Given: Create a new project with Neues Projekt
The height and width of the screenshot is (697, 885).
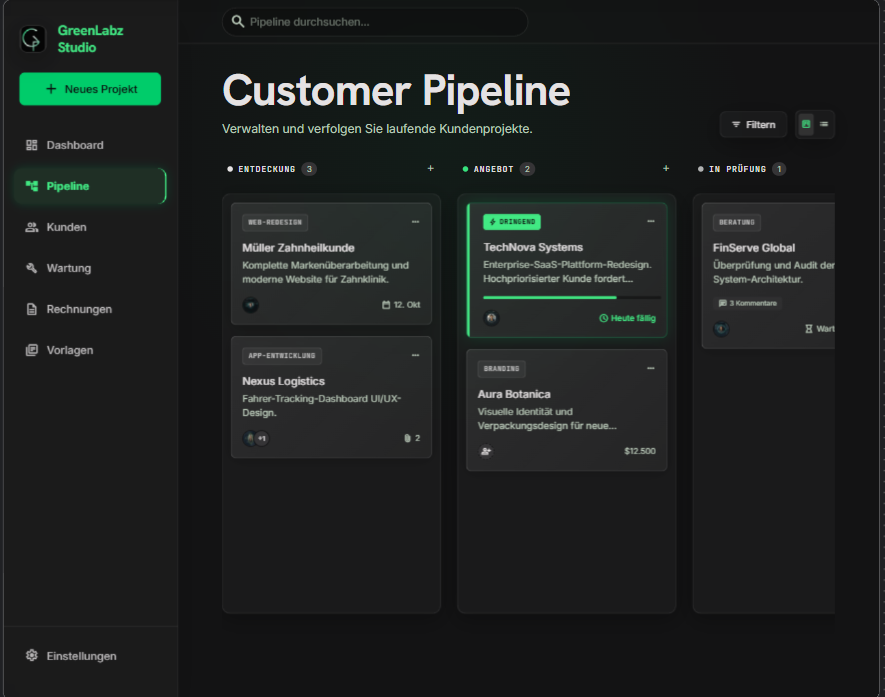Looking at the screenshot, I should 90,89.
